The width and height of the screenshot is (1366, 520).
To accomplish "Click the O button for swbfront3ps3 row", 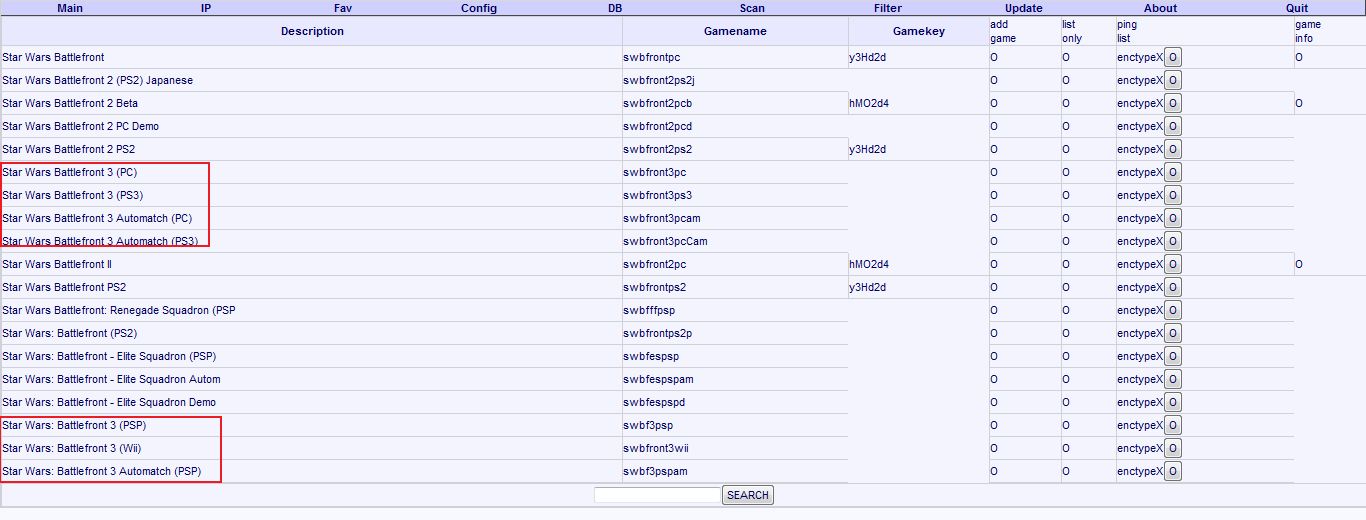I will (x=1172, y=195).
